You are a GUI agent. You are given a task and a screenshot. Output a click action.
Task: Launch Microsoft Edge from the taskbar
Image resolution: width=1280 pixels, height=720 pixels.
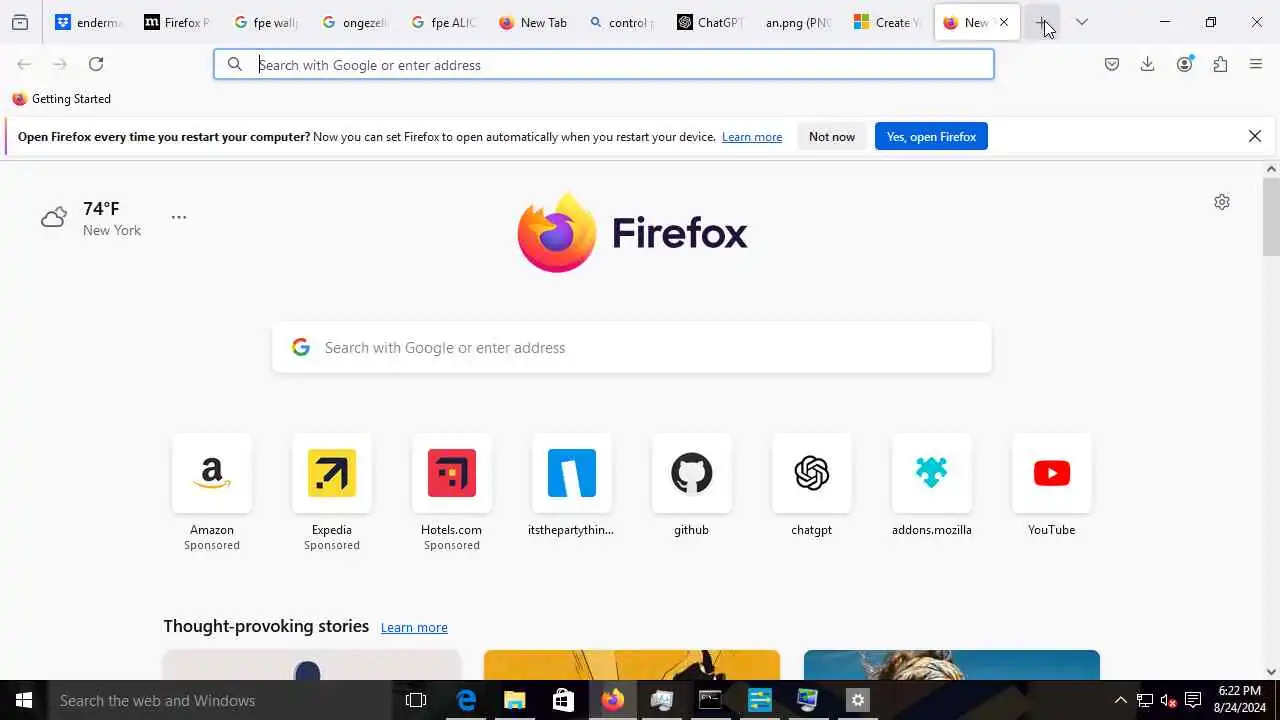pyautogui.click(x=466, y=700)
